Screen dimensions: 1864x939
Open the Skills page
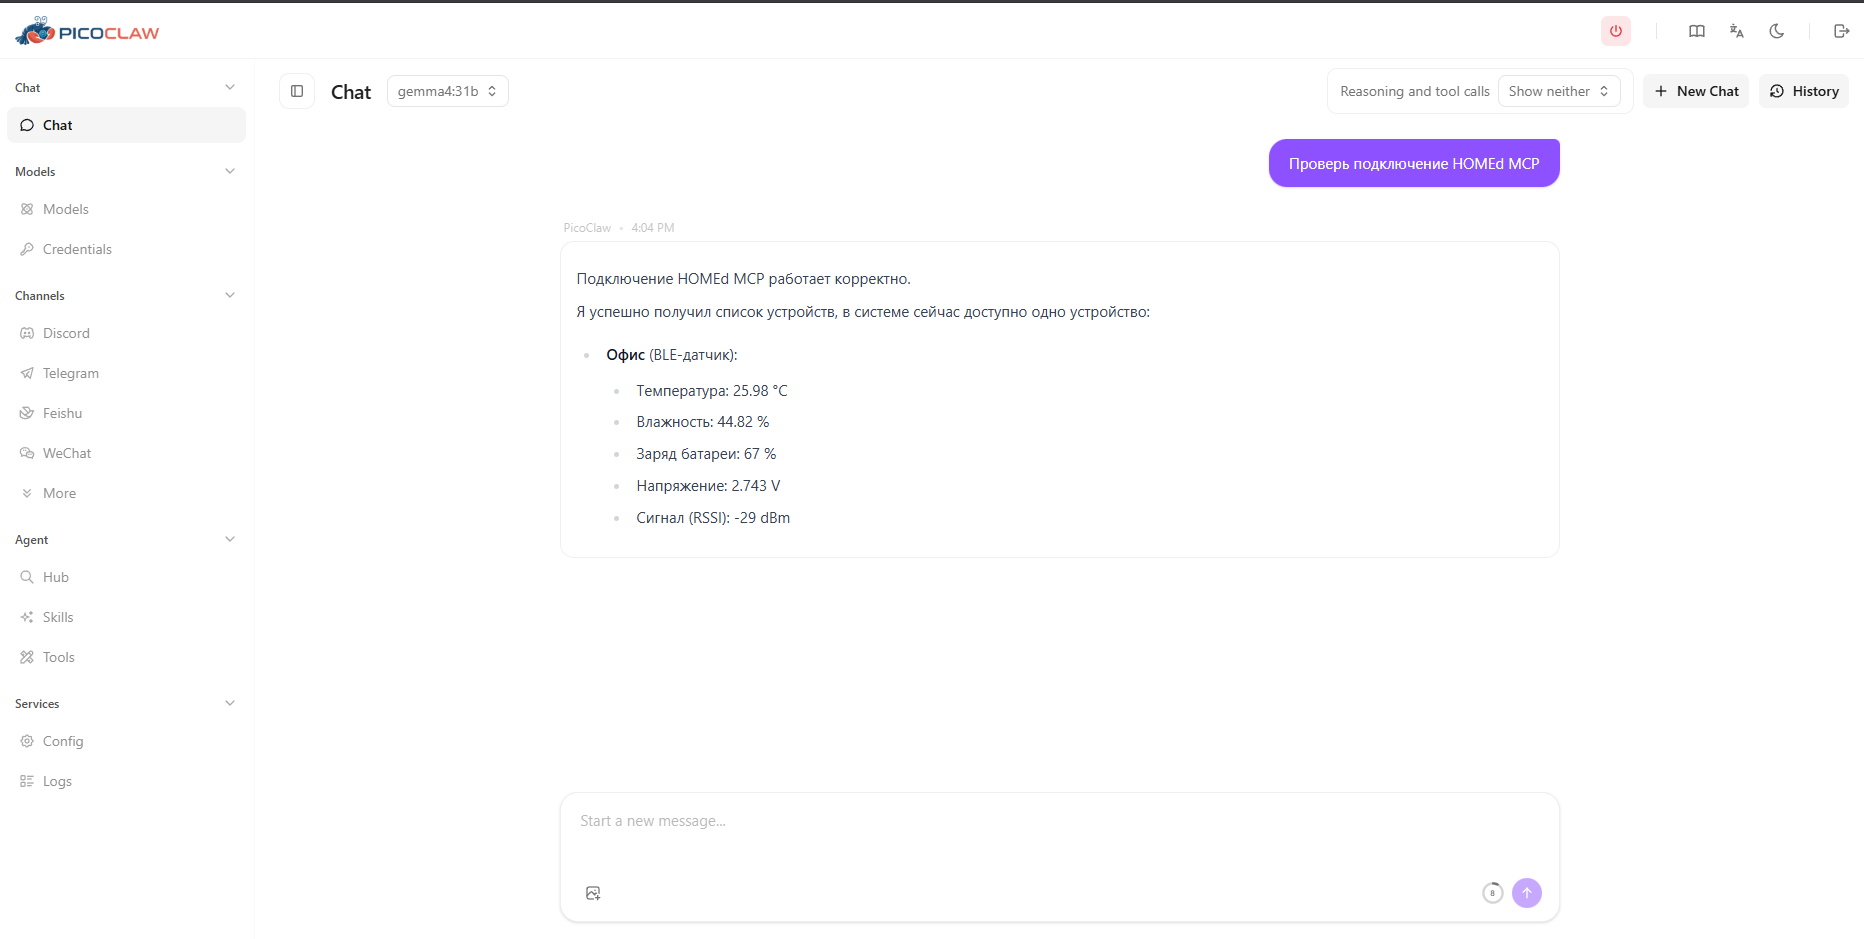(x=126, y=617)
